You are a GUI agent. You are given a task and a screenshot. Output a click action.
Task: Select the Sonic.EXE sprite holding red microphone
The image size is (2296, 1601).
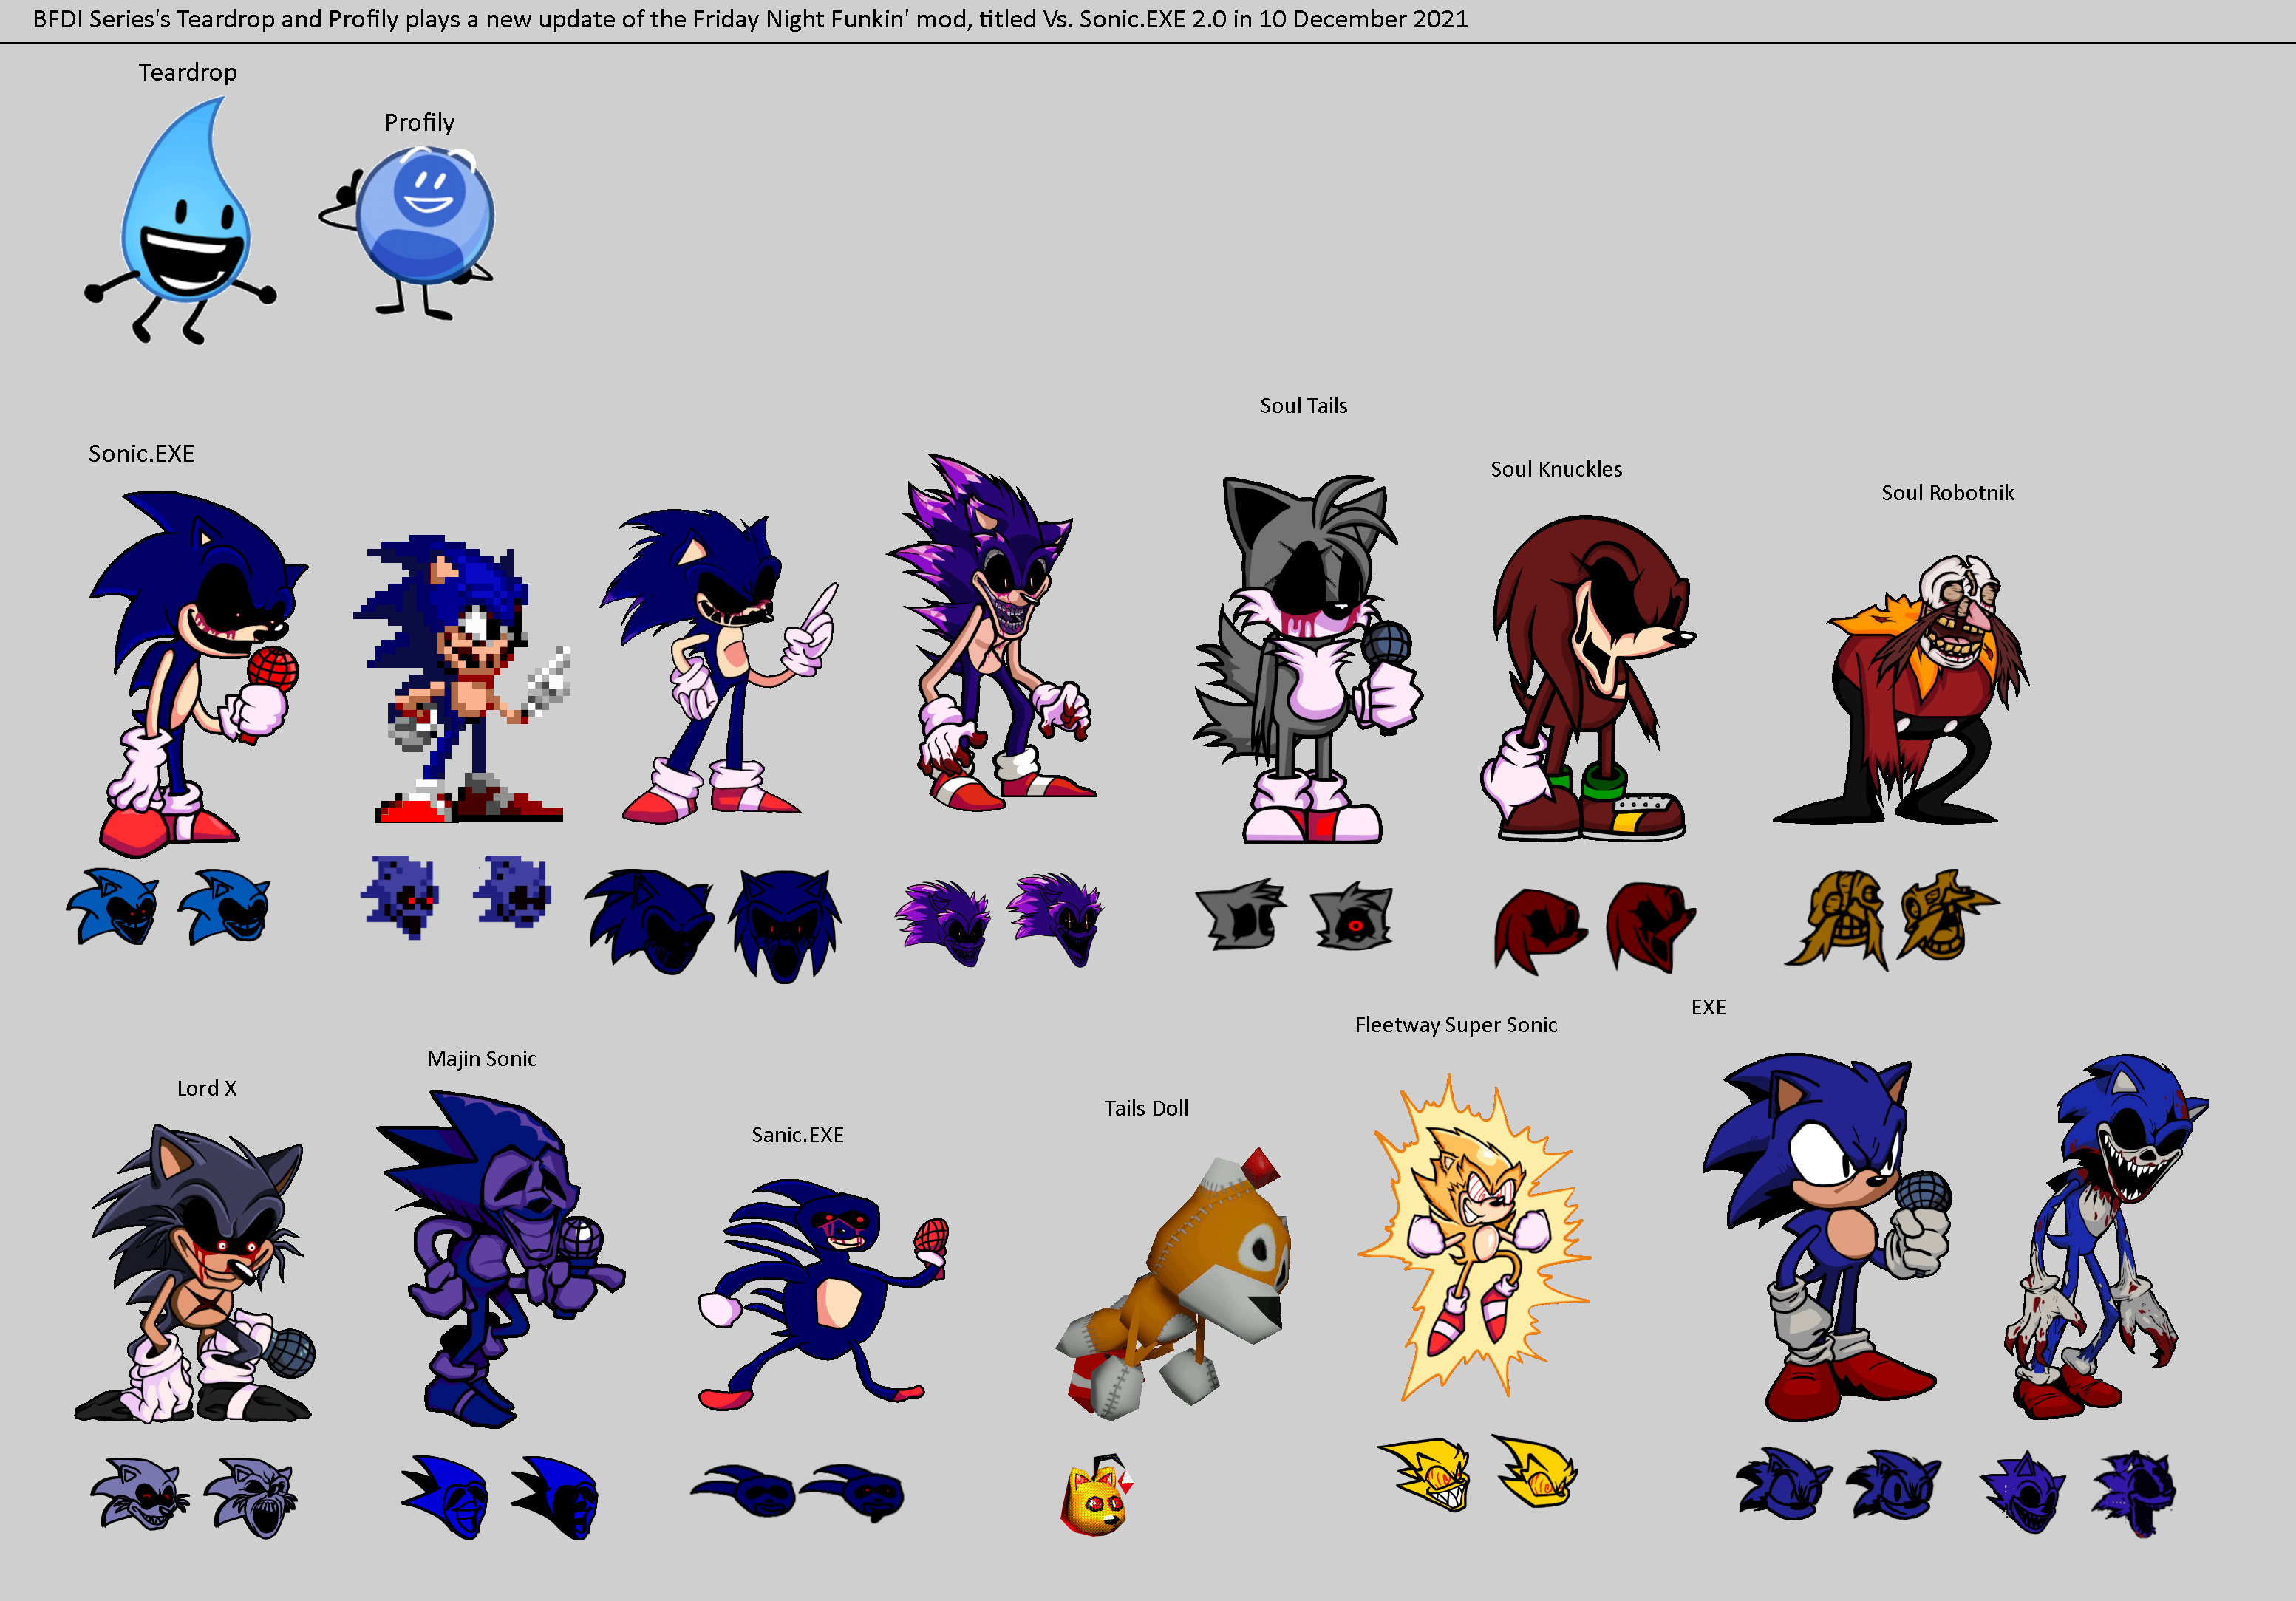198,672
